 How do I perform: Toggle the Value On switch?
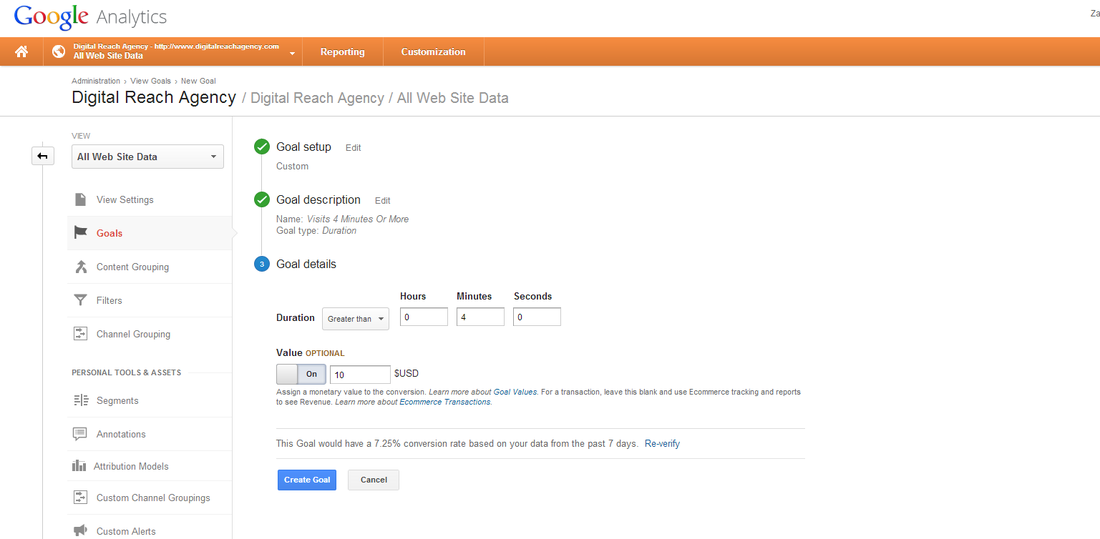point(302,374)
